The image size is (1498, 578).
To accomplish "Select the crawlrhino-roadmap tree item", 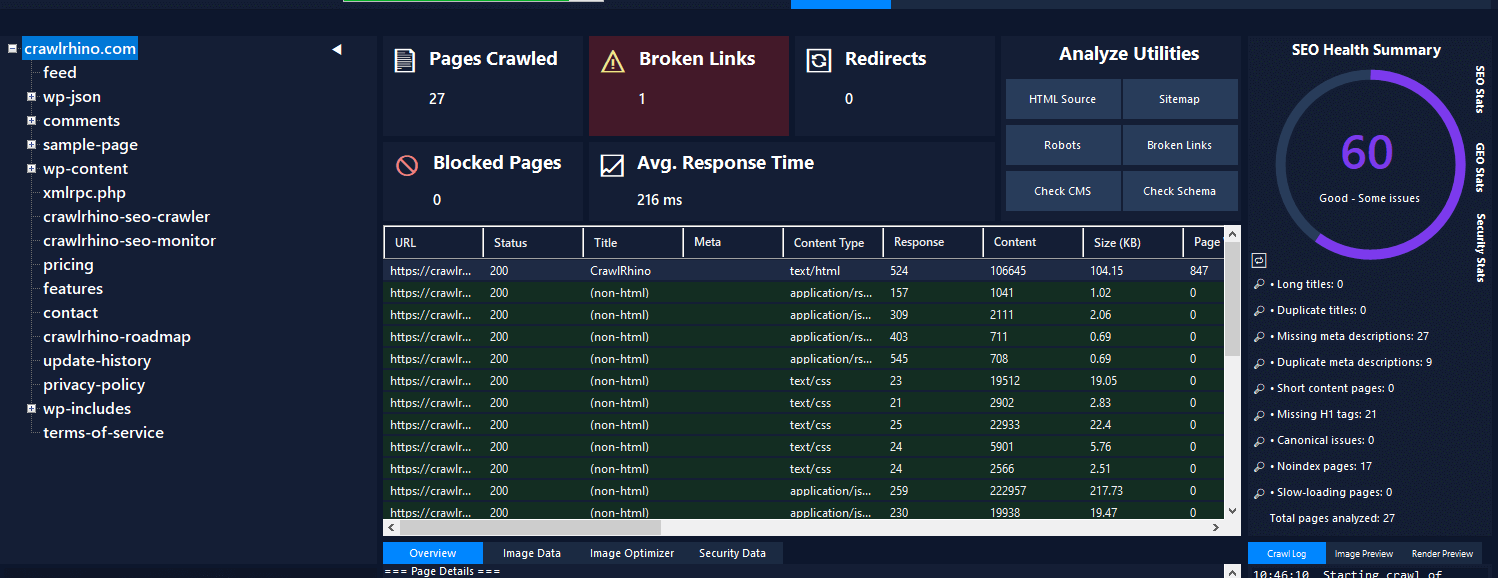I will tap(116, 336).
